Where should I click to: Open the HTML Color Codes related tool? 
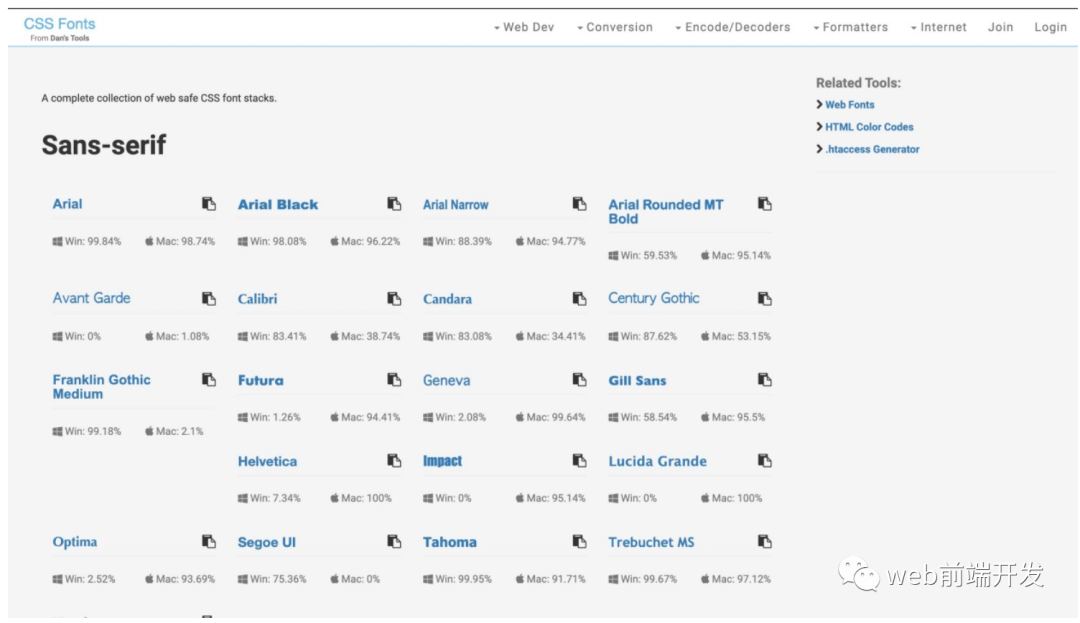point(868,127)
